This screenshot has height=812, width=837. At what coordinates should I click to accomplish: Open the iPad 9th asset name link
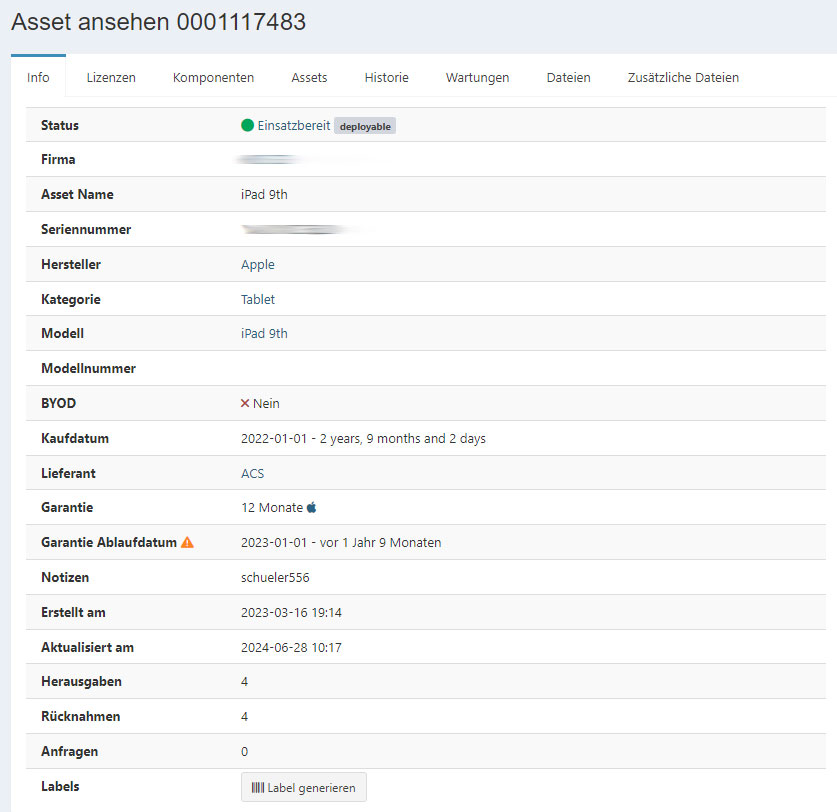tap(264, 194)
